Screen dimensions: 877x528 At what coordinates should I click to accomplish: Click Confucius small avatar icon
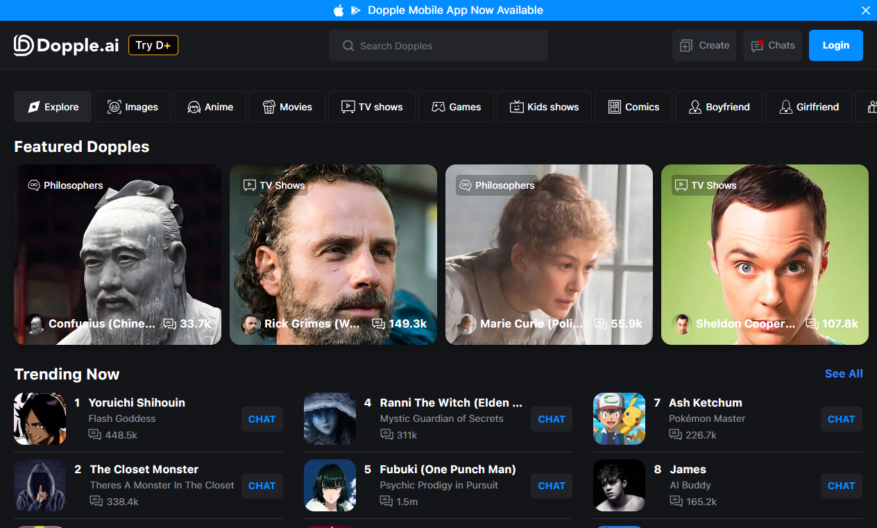click(x=35, y=324)
